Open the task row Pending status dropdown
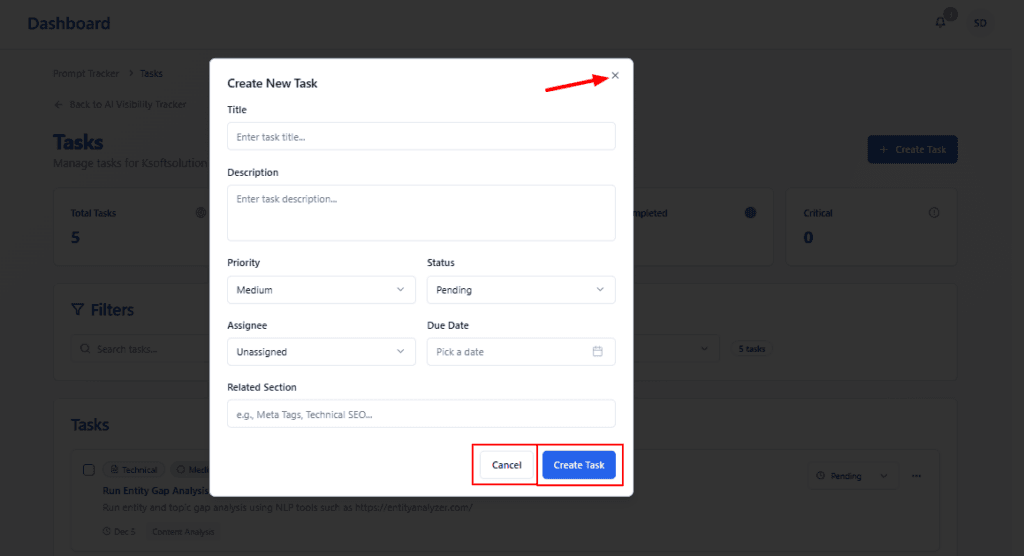The image size is (1024, 556). coord(852,476)
